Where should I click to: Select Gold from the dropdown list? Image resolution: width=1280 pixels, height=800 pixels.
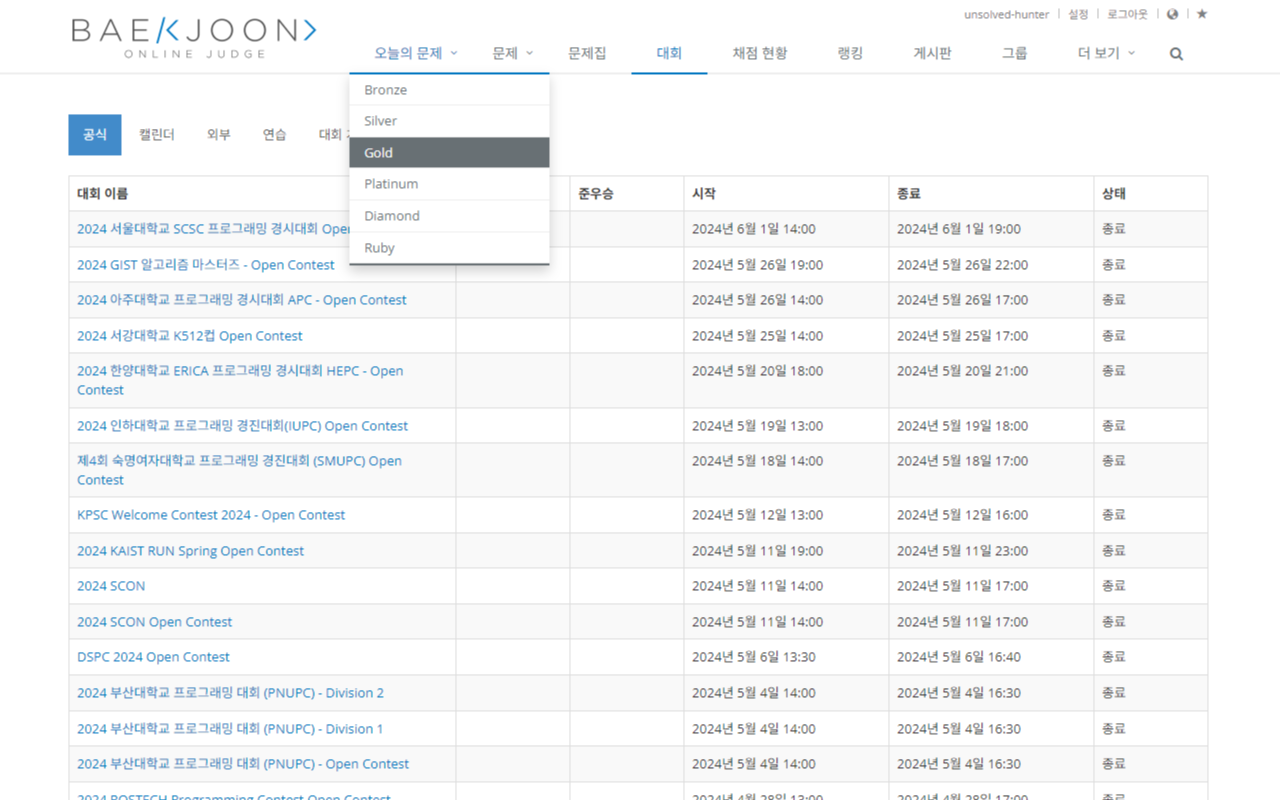pos(449,153)
